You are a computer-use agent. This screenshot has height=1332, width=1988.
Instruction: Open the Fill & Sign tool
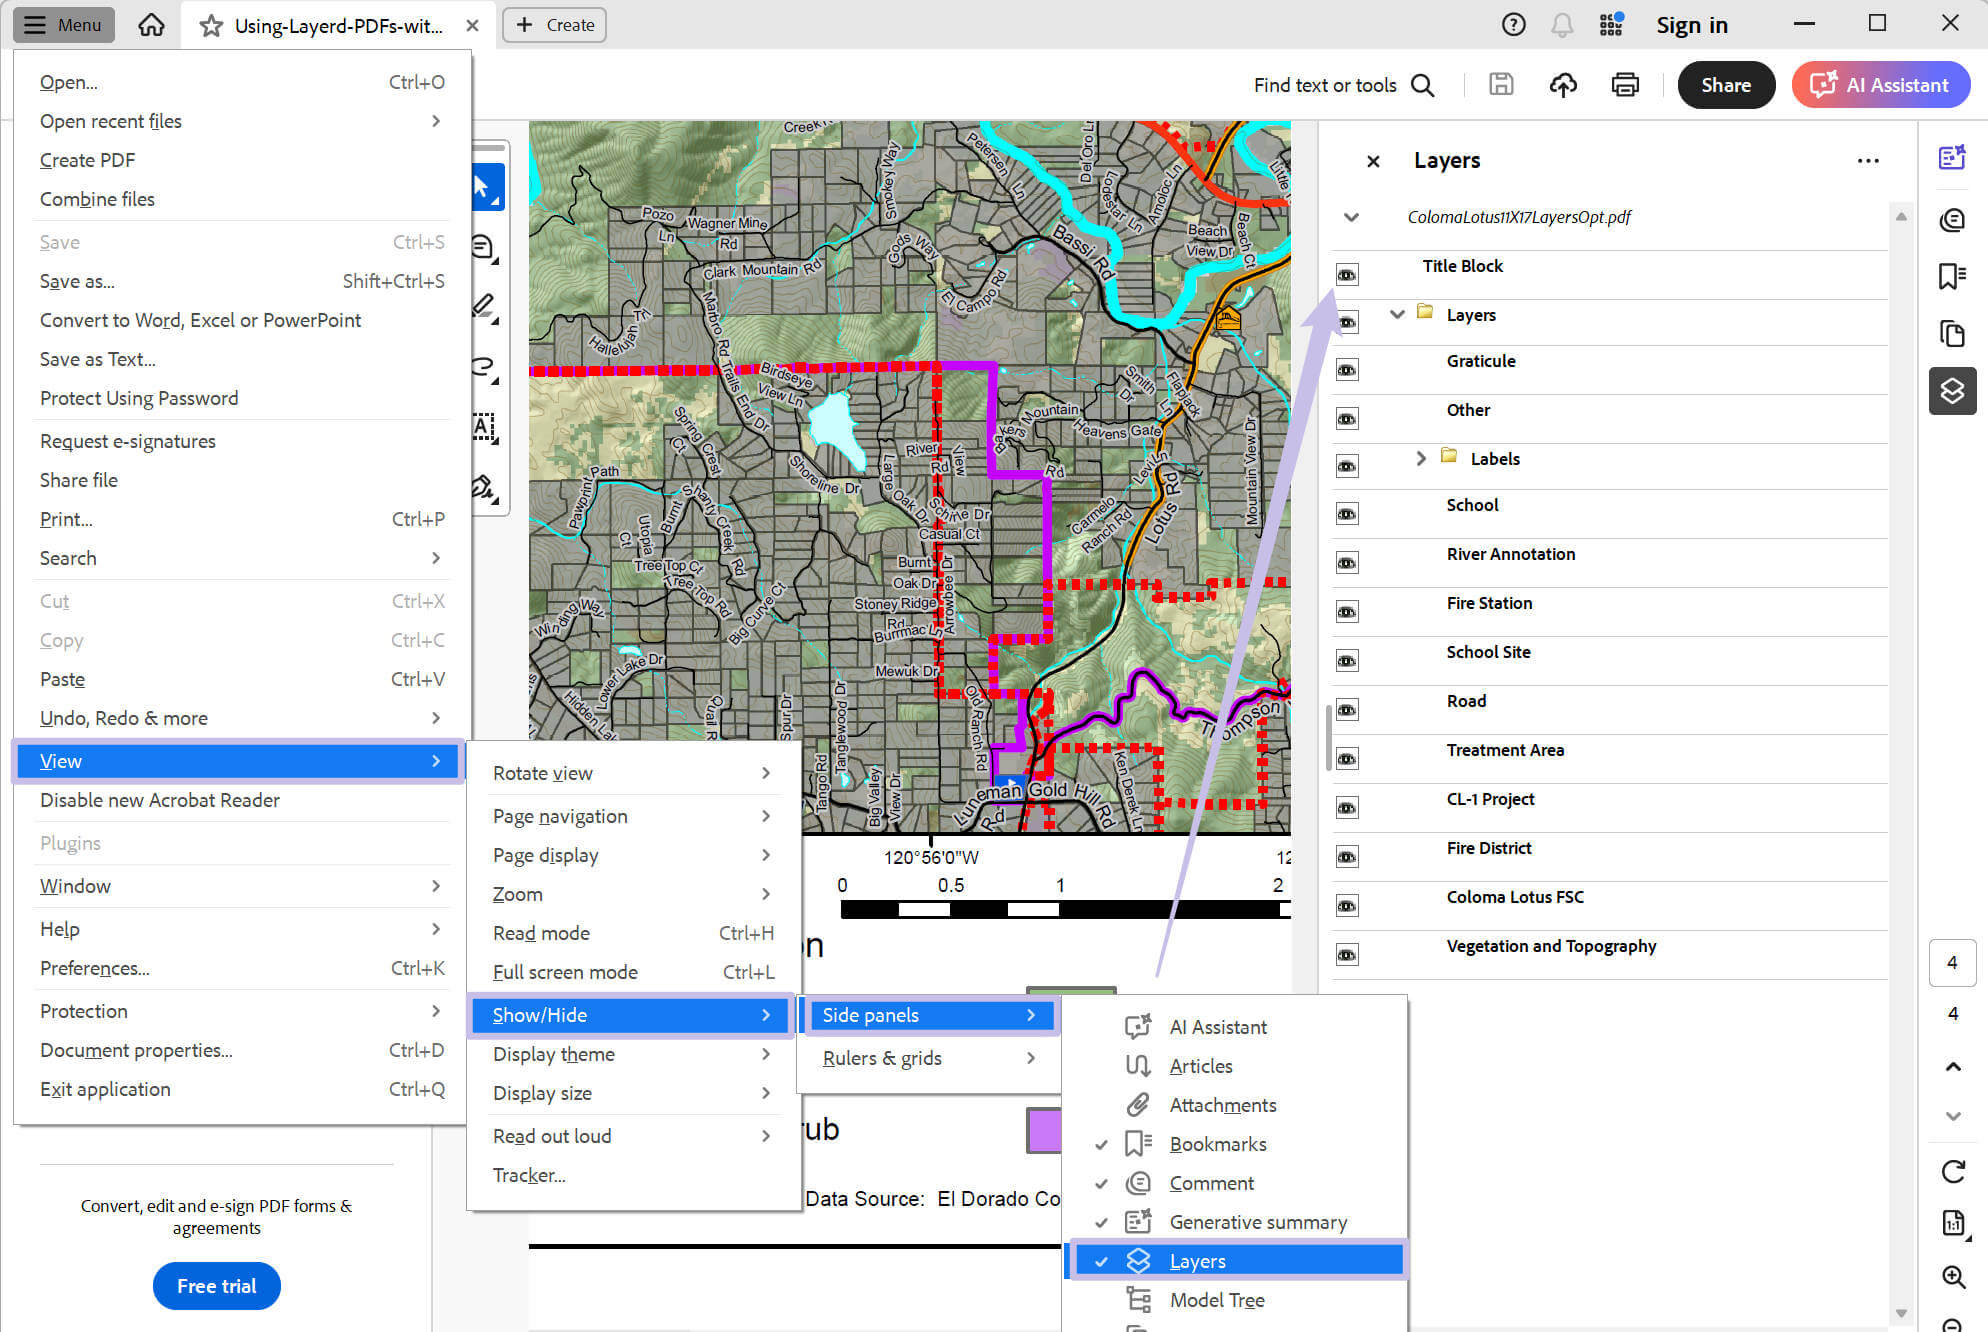point(484,488)
